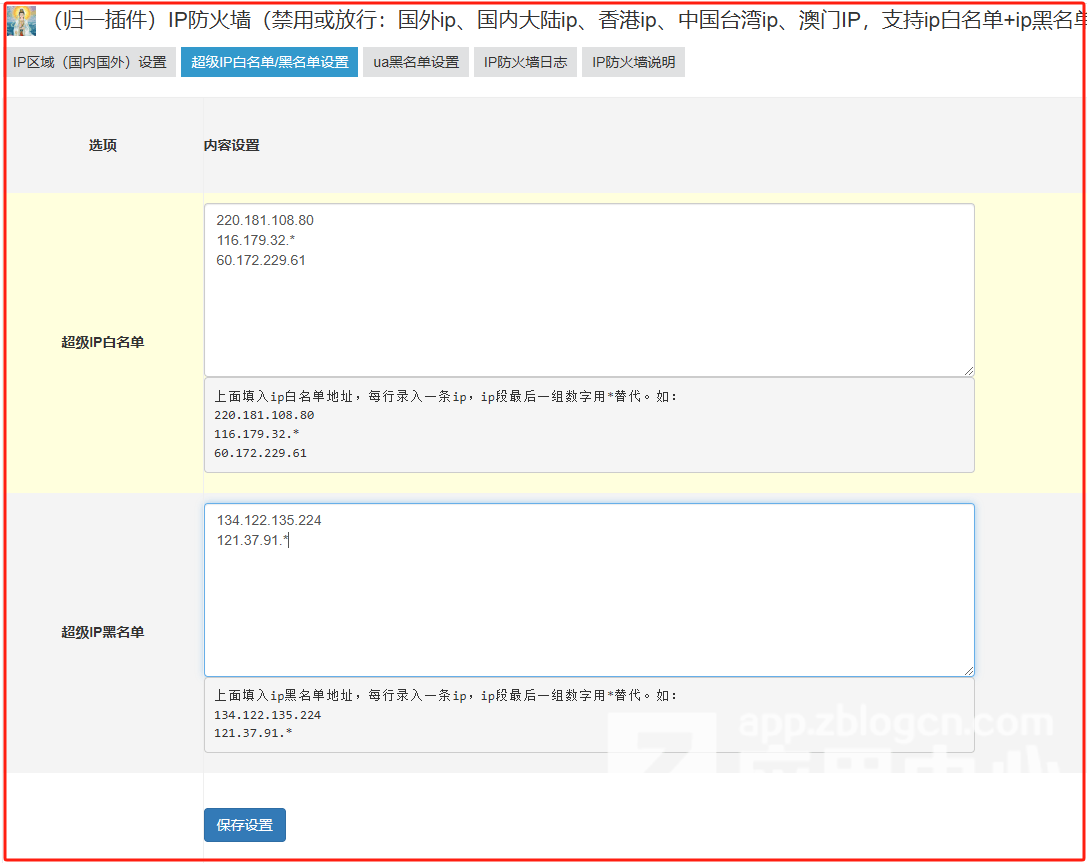Open the ua黑名单设置 tab

415,62
